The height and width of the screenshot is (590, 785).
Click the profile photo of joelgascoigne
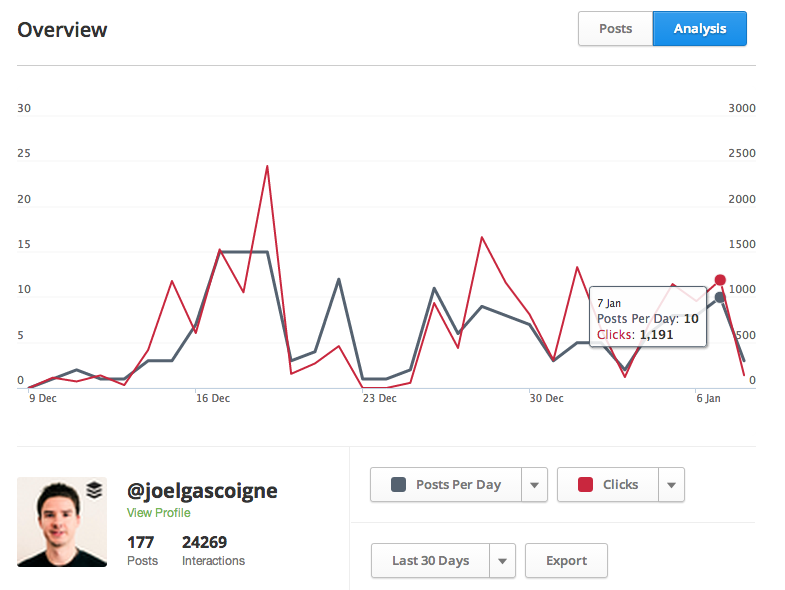click(62, 522)
